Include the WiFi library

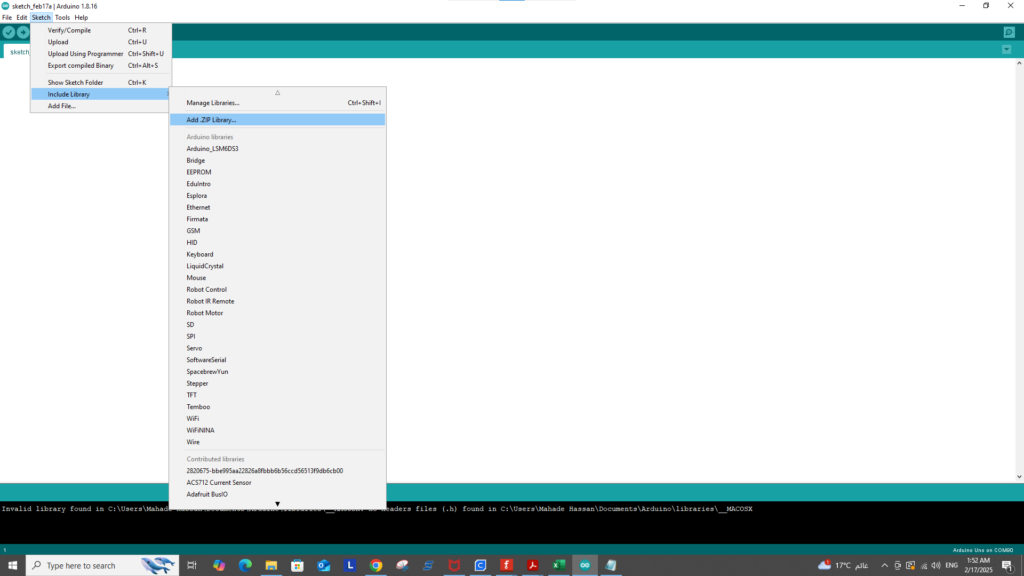pos(278,419)
